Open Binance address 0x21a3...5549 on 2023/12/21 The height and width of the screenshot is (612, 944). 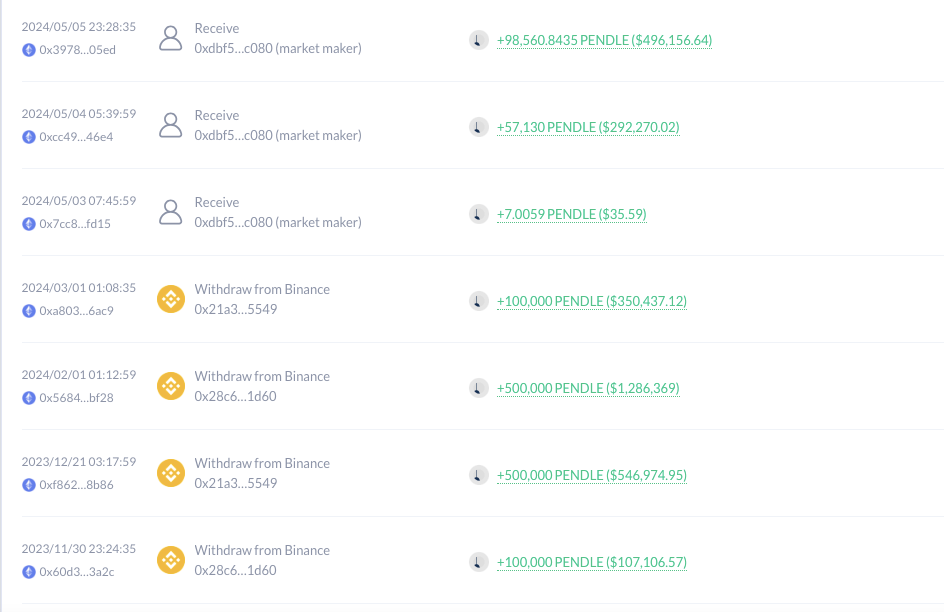click(236, 483)
